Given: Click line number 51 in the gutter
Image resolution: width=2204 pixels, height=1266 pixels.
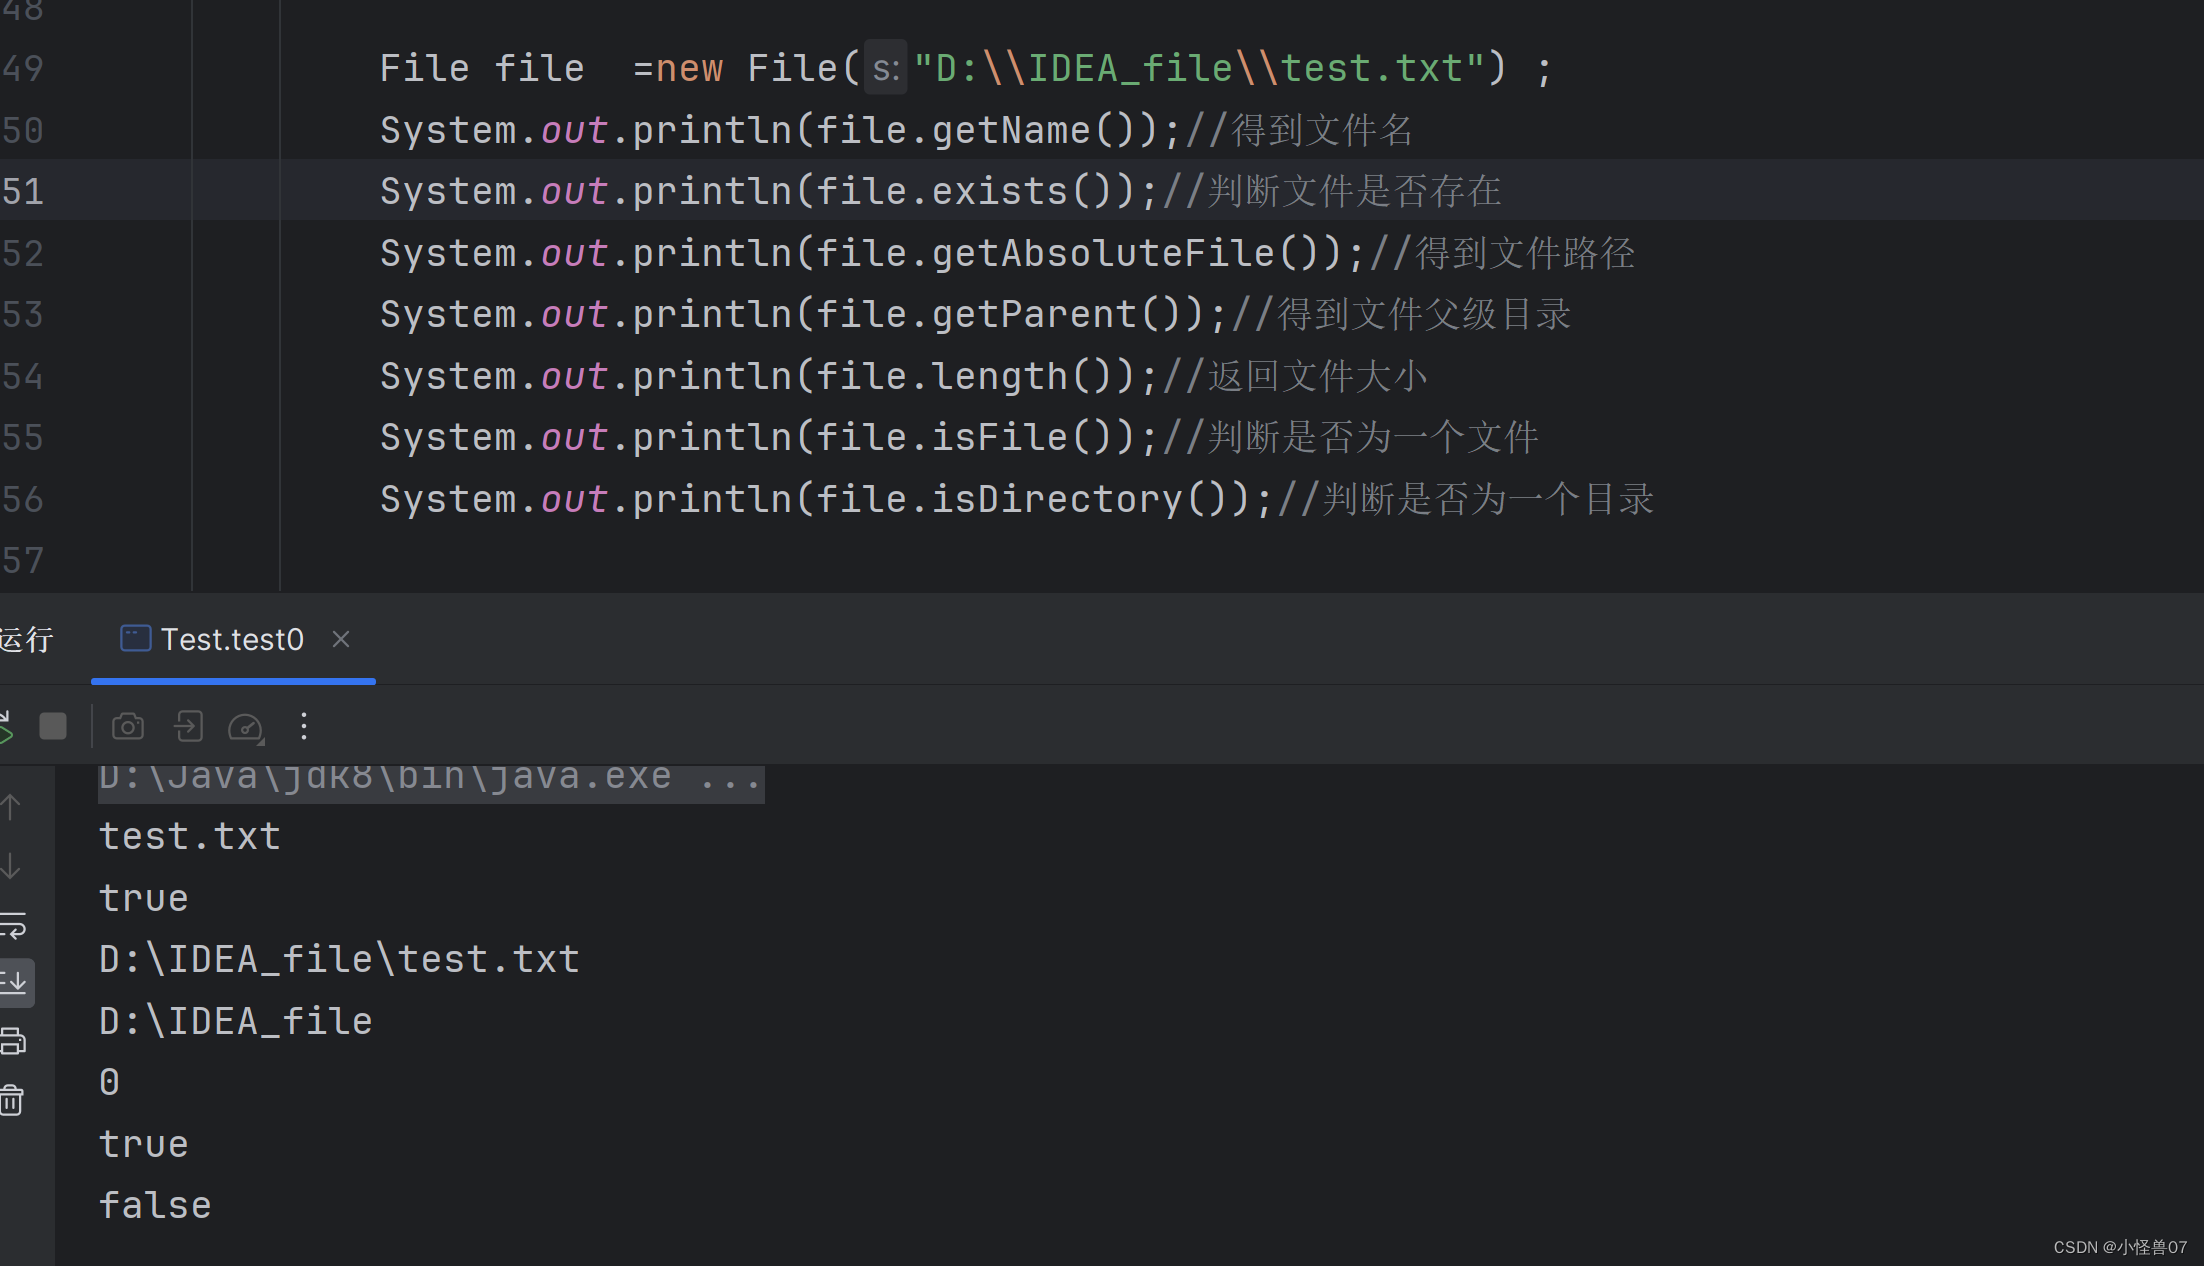Looking at the screenshot, I should click(x=22, y=191).
